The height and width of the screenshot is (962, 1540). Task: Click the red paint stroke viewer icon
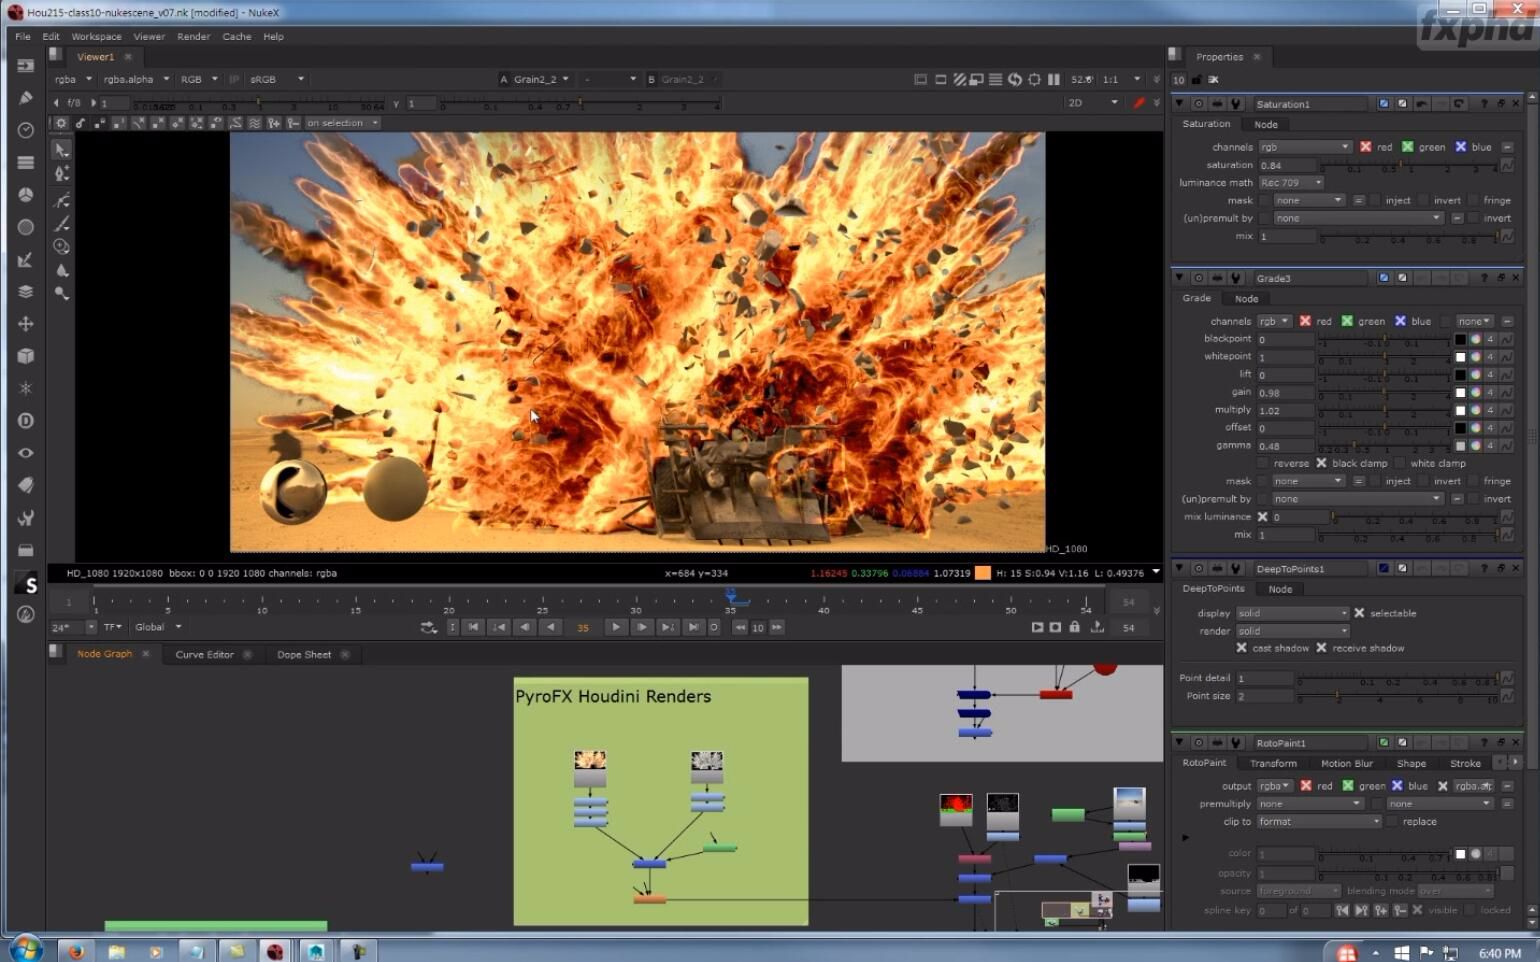(x=1138, y=103)
